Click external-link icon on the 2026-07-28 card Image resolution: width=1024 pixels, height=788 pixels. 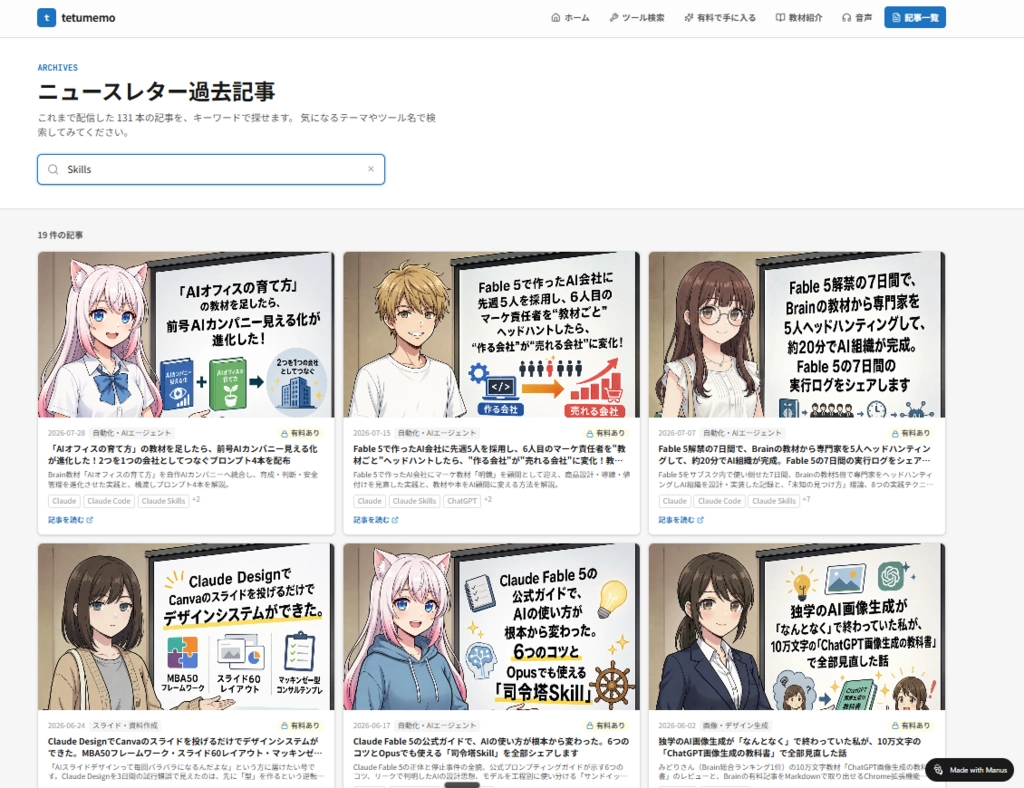coord(90,520)
